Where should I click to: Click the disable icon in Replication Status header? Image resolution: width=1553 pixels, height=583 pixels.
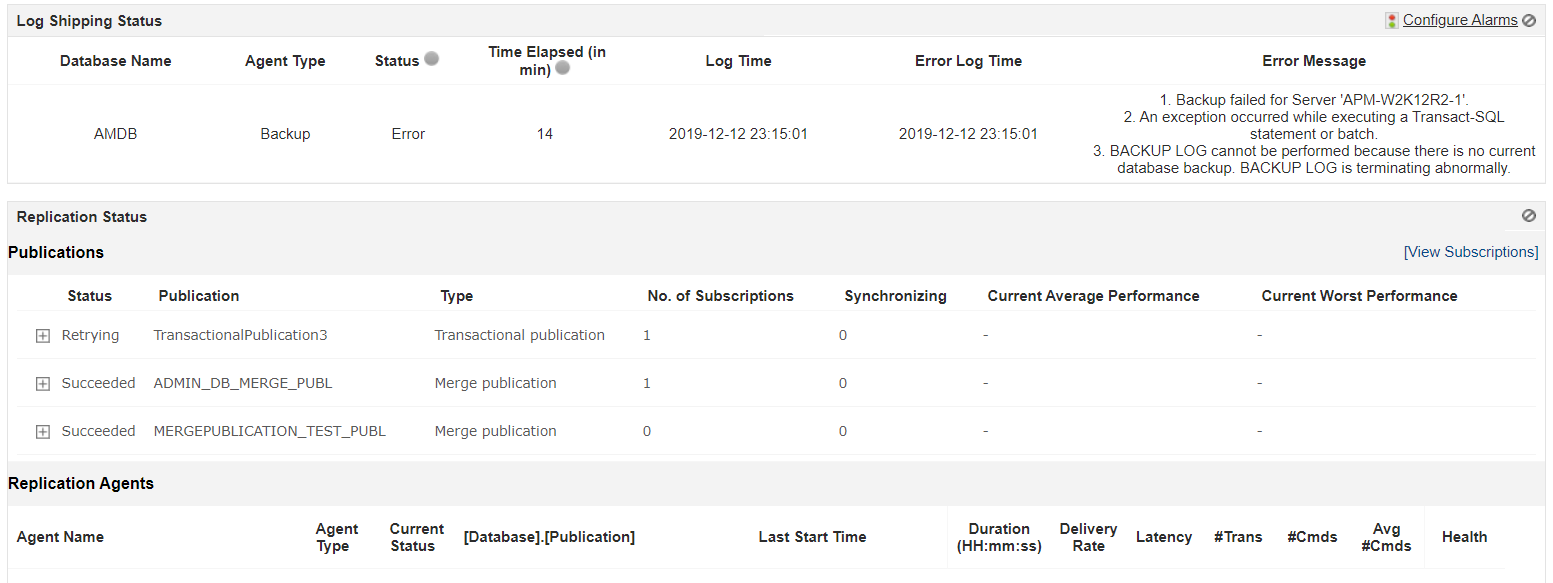click(1529, 215)
